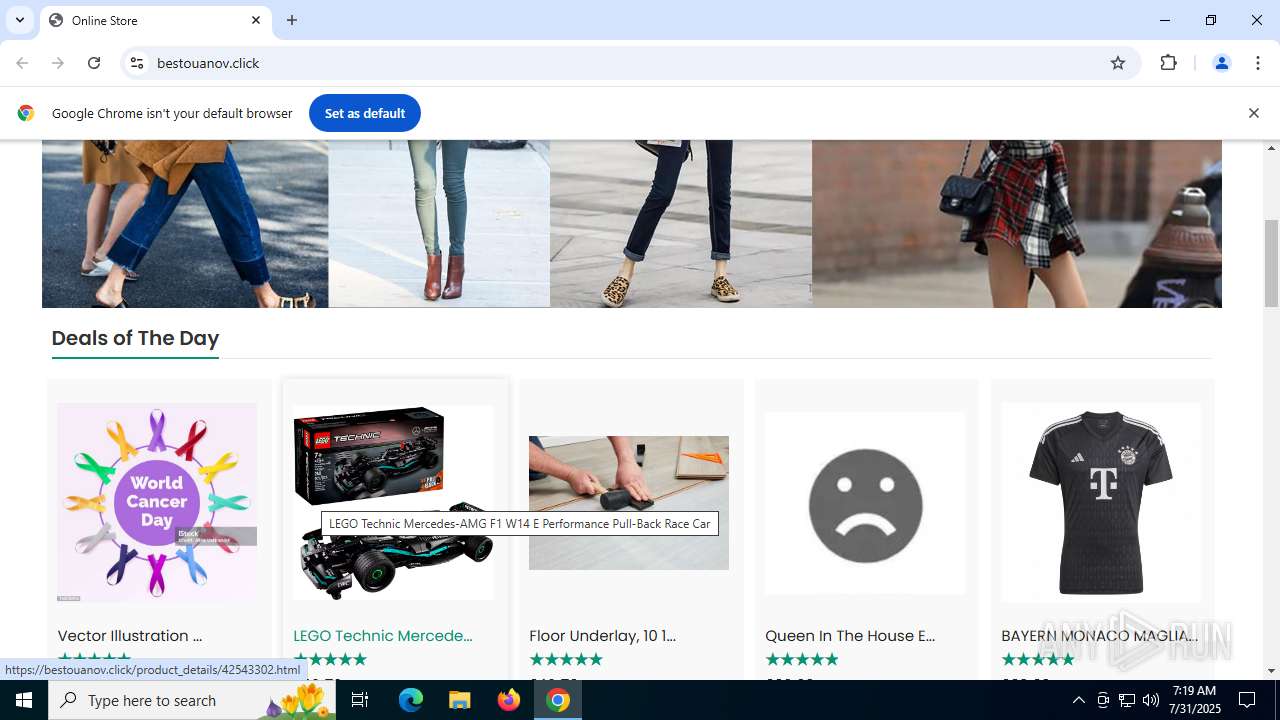The image size is (1280, 720).
Task: Open Floor Underlay, 10 1... product link
Action: click(603, 636)
